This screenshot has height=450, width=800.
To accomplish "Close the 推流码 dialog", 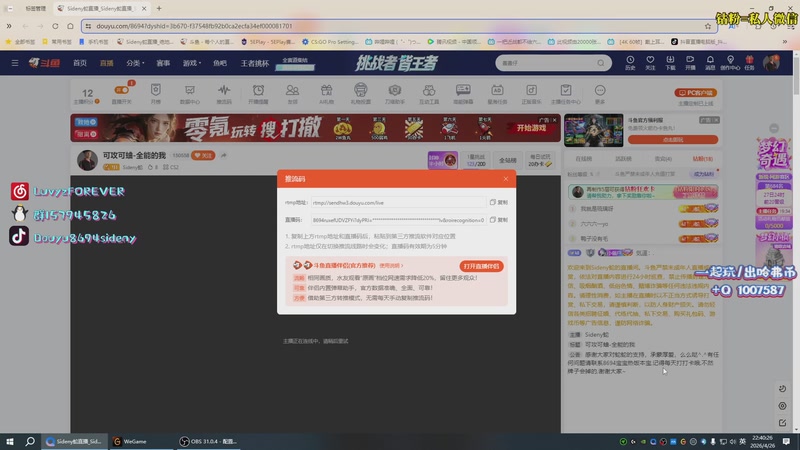I will coord(506,179).
